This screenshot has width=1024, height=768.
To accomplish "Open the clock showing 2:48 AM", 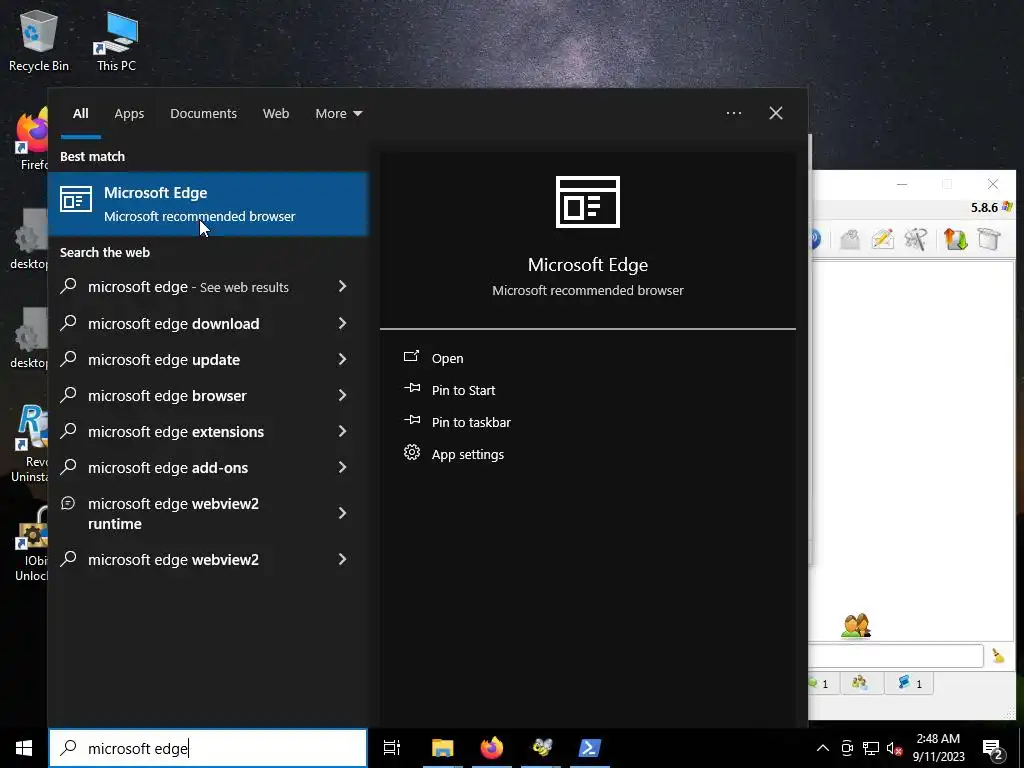I will coord(938,748).
